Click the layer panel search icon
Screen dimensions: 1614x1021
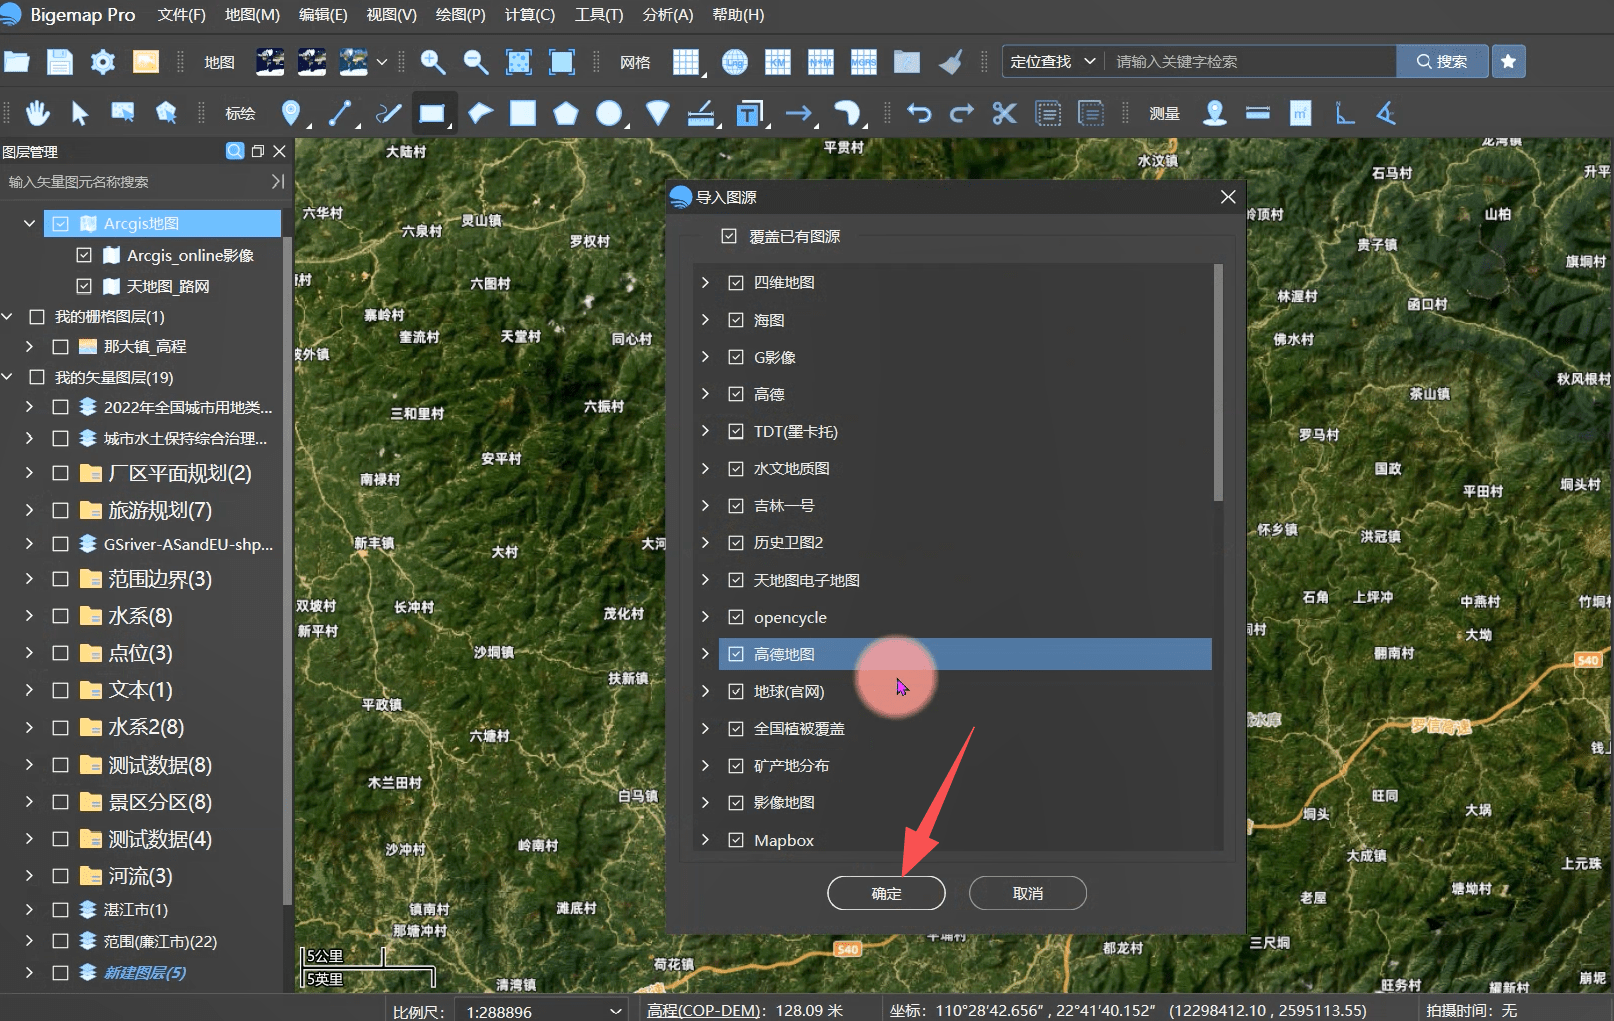pyautogui.click(x=235, y=151)
